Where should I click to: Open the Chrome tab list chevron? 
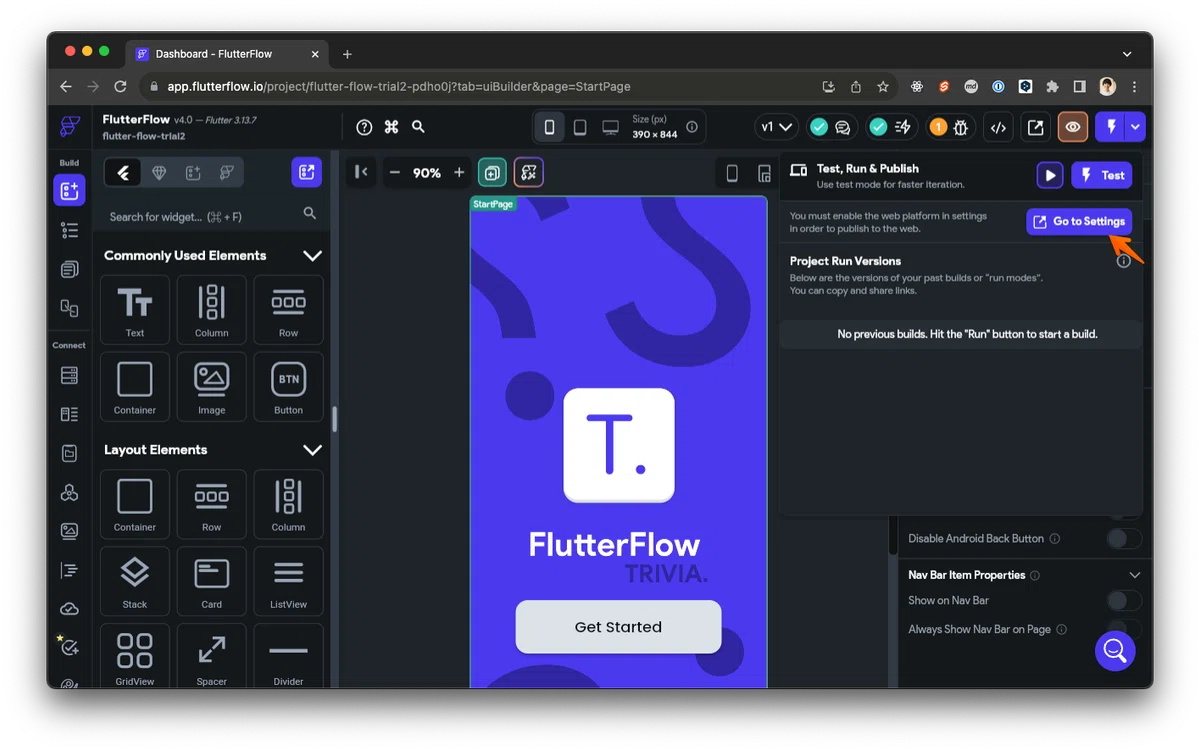coord(1127,54)
